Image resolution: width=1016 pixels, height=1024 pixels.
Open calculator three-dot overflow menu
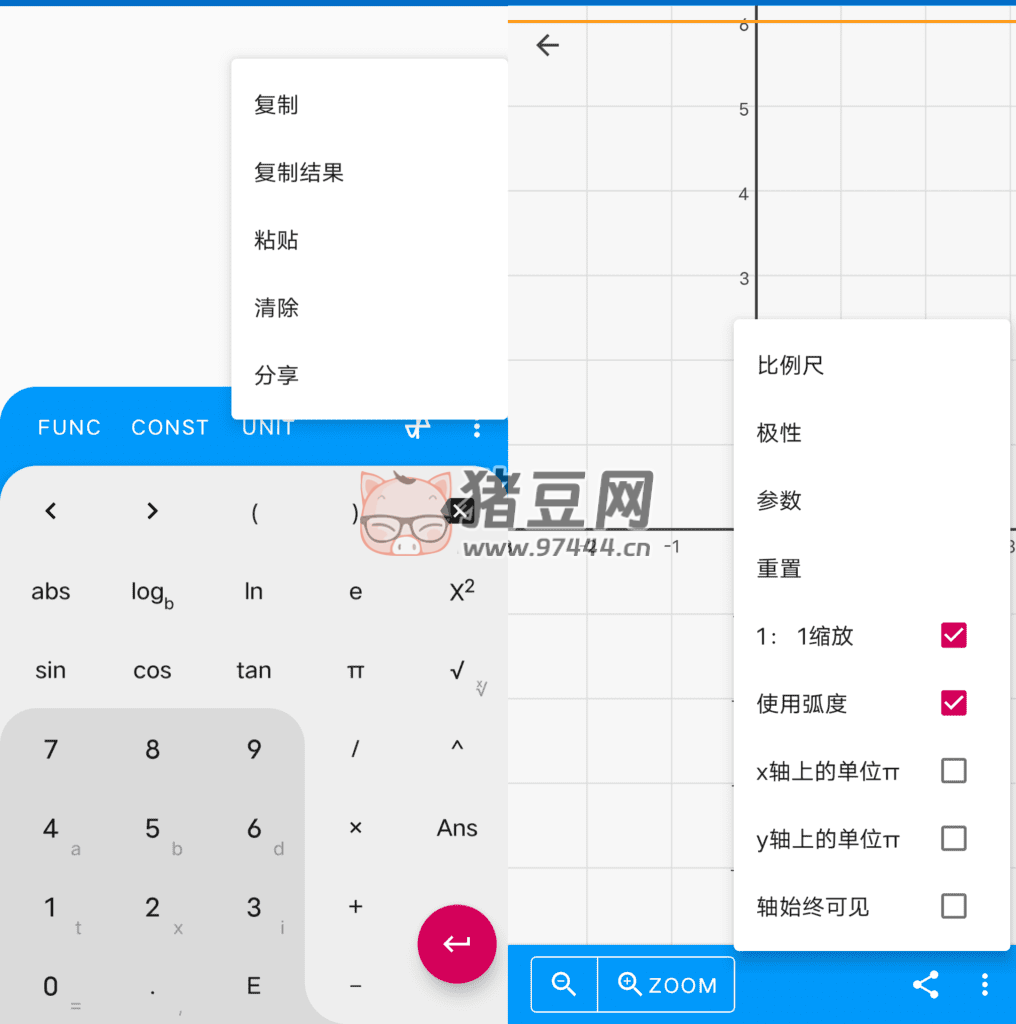[477, 429]
